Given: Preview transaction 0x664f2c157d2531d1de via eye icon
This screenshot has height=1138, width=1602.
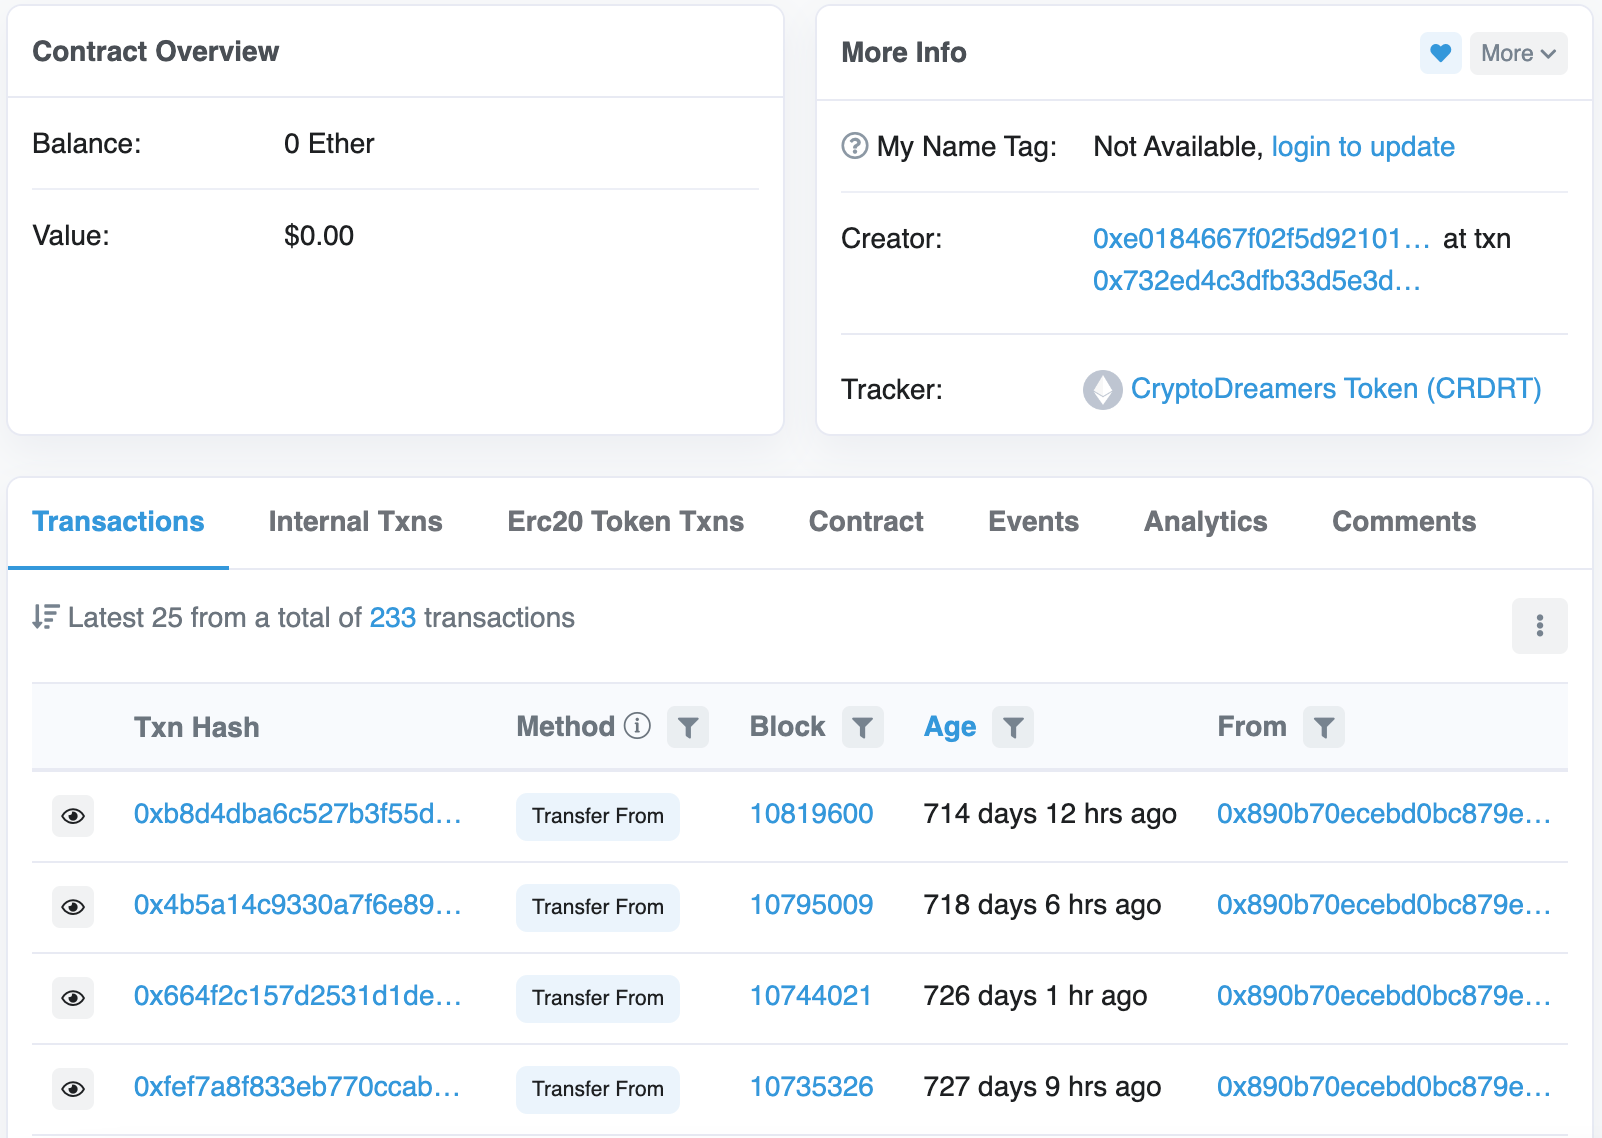Looking at the screenshot, I should tap(73, 998).
